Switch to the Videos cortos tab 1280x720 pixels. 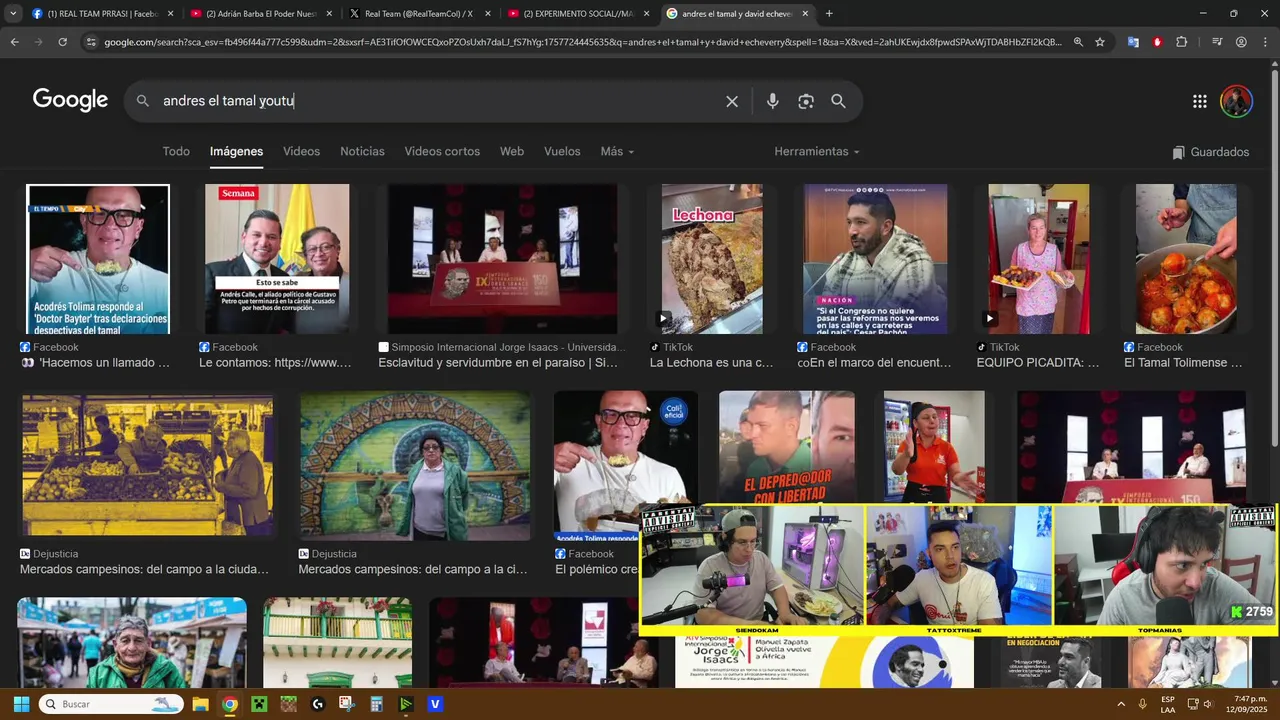pos(442,151)
